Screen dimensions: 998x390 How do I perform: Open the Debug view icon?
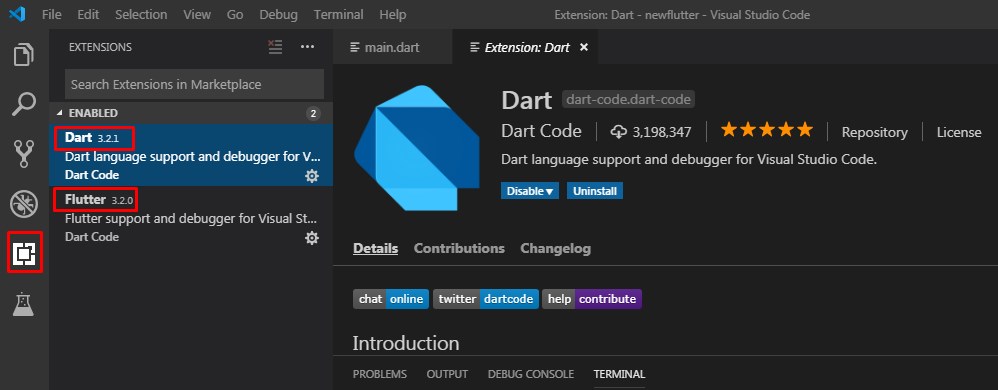pyautogui.click(x=24, y=204)
